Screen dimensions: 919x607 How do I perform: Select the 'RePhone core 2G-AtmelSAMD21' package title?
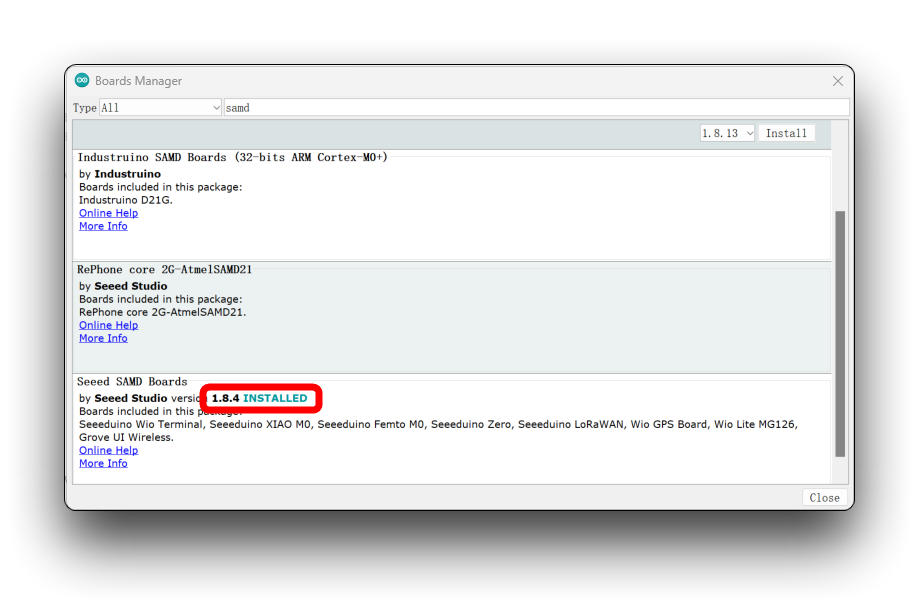(x=164, y=270)
